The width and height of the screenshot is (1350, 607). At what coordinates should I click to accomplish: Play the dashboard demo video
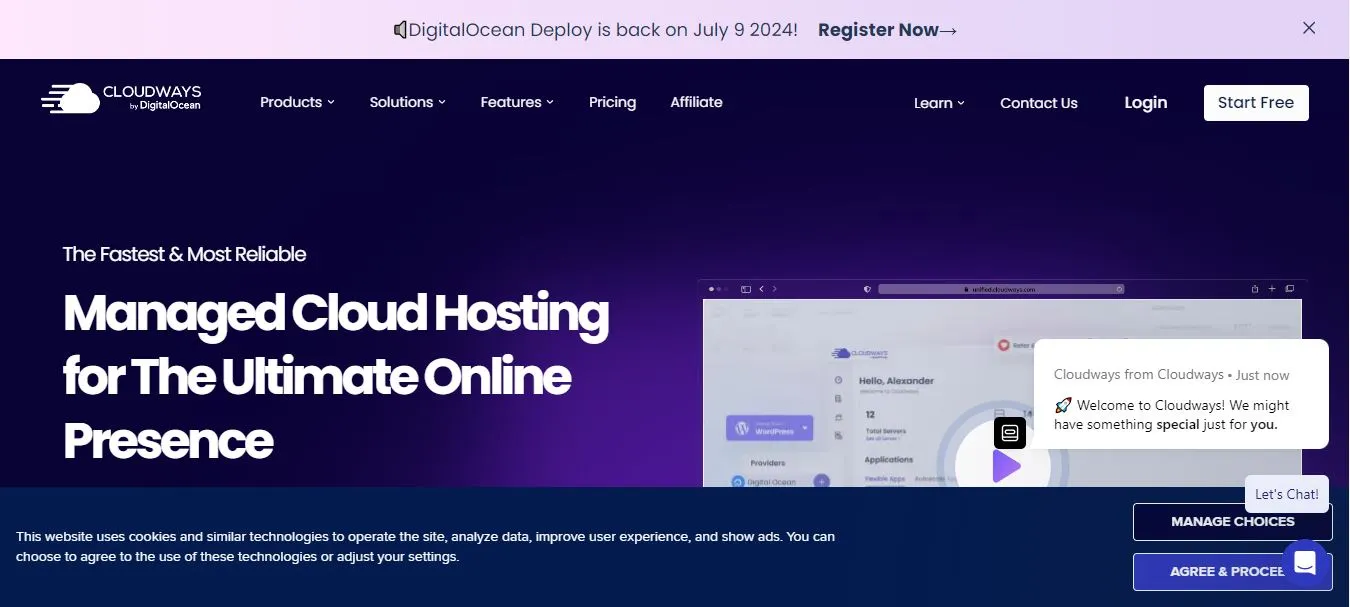[x=1006, y=466]
